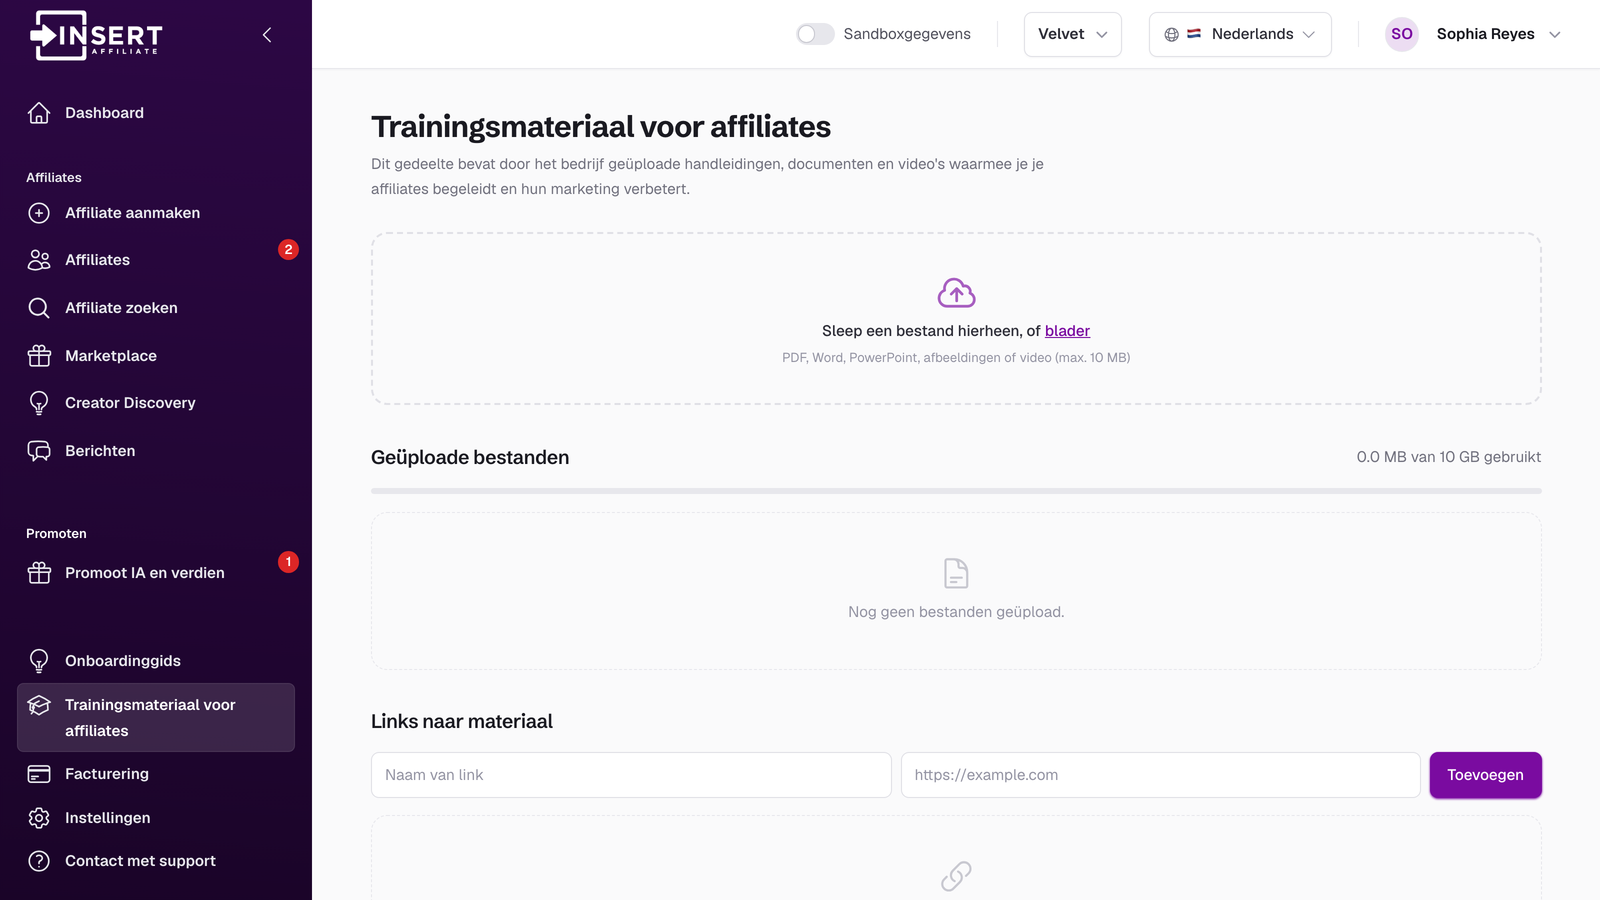Click the Naam van link input field
This screenshot has height=900, width=1600.
631,775
